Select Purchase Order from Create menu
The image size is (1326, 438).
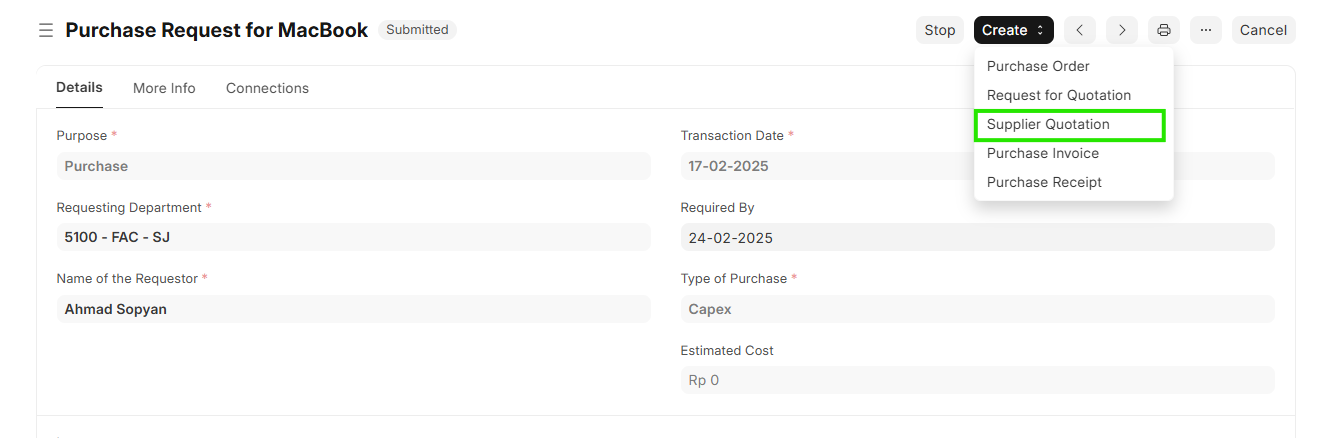tap(1038, 66)
